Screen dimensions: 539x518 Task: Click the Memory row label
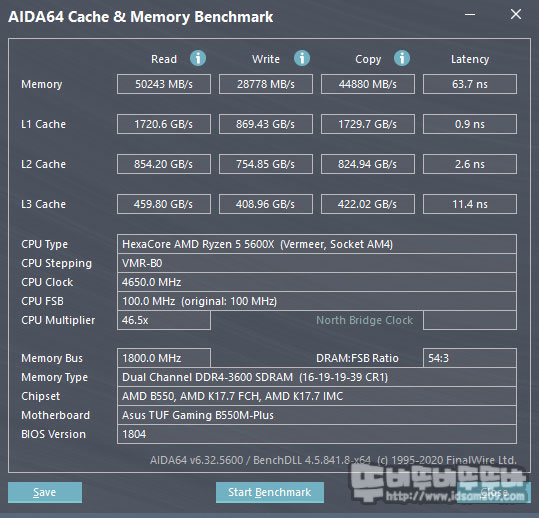[42, 84]
